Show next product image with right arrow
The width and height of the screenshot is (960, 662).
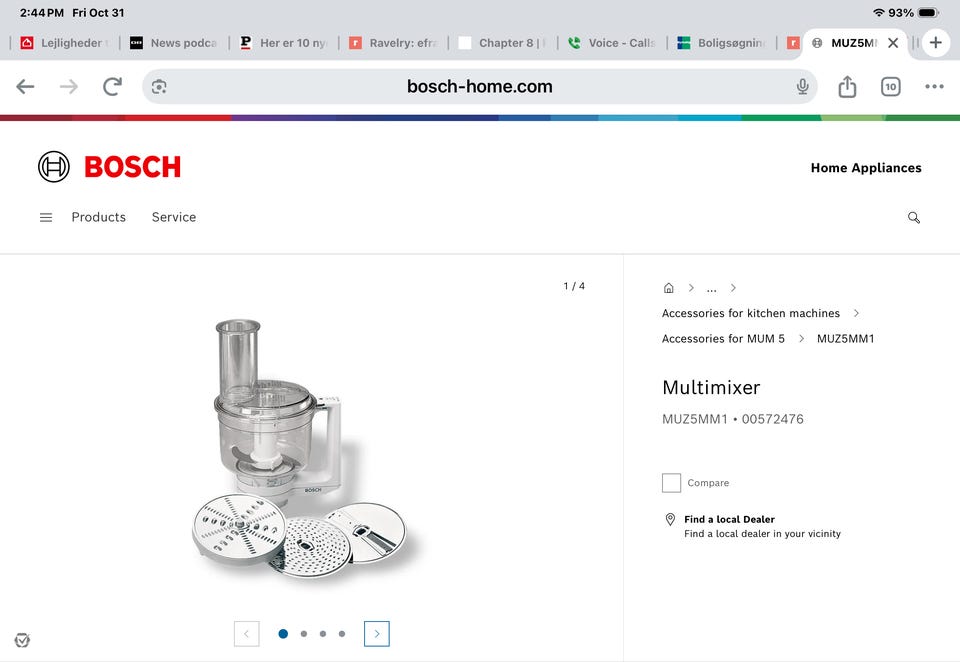point(377,634)
